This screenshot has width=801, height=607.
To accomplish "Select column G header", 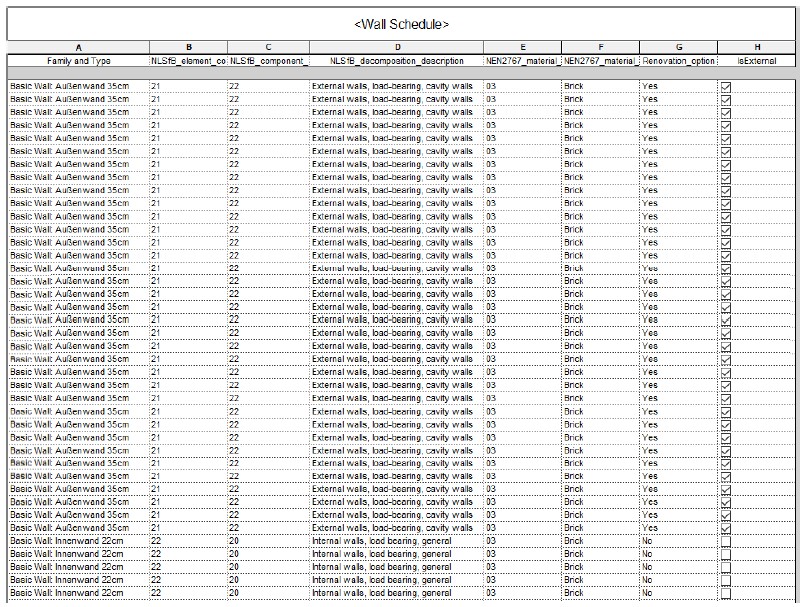I will [x=678, y=48].
